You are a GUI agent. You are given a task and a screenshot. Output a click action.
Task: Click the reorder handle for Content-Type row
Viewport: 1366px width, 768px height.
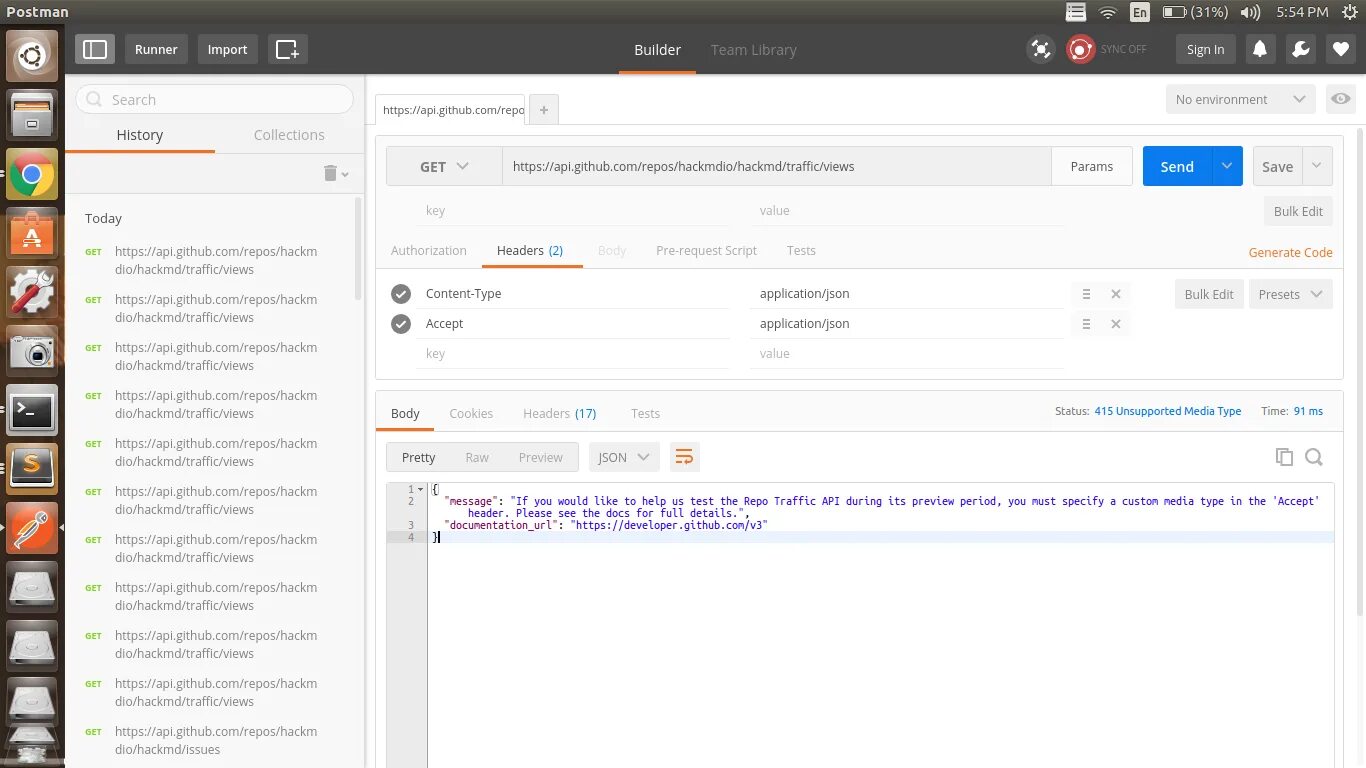(x=1086, y=294)
